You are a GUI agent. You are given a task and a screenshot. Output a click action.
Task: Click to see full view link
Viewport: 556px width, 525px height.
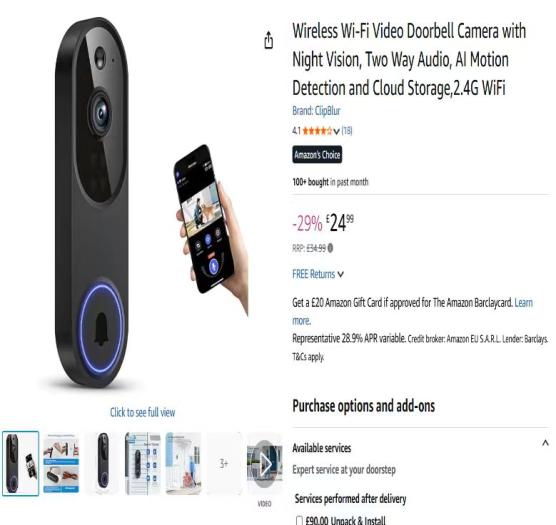142,412
